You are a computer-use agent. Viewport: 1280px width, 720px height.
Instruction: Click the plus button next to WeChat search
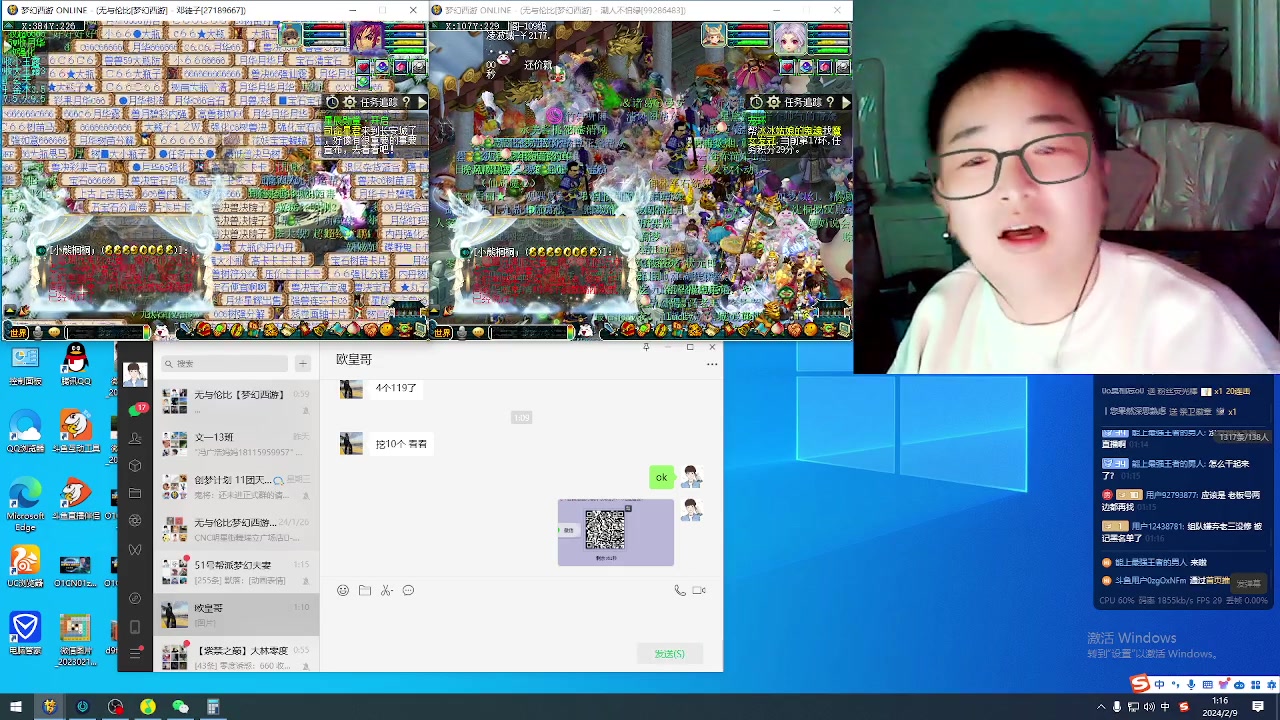click(303, 364)
